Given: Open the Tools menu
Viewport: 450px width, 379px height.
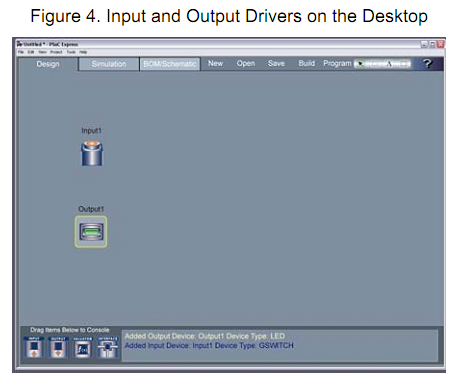Looking at the screenshot, I should pos(71,52).
